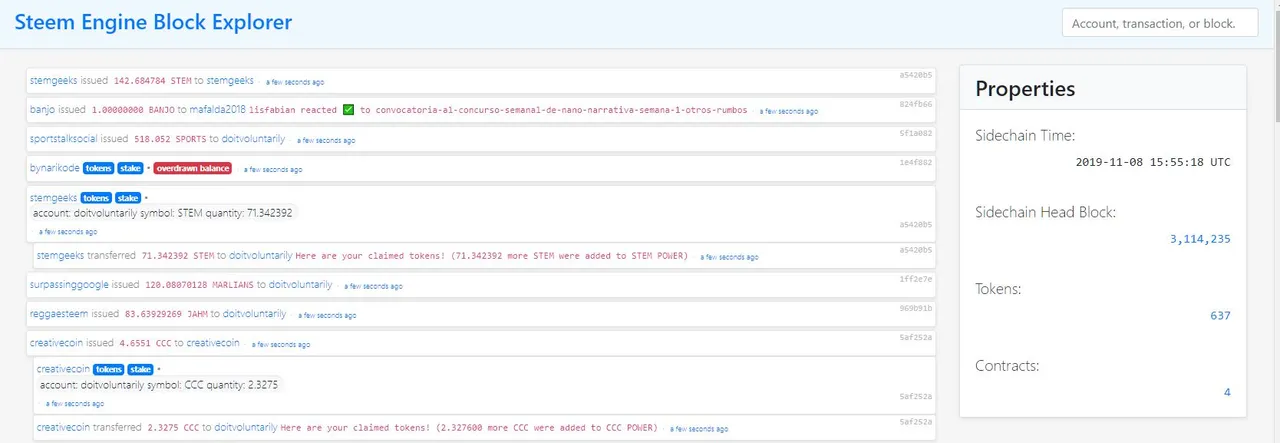
Task: Click the green checkmark emoji in banjo memo
Action: pyautogui.click(x=348, y=109)
